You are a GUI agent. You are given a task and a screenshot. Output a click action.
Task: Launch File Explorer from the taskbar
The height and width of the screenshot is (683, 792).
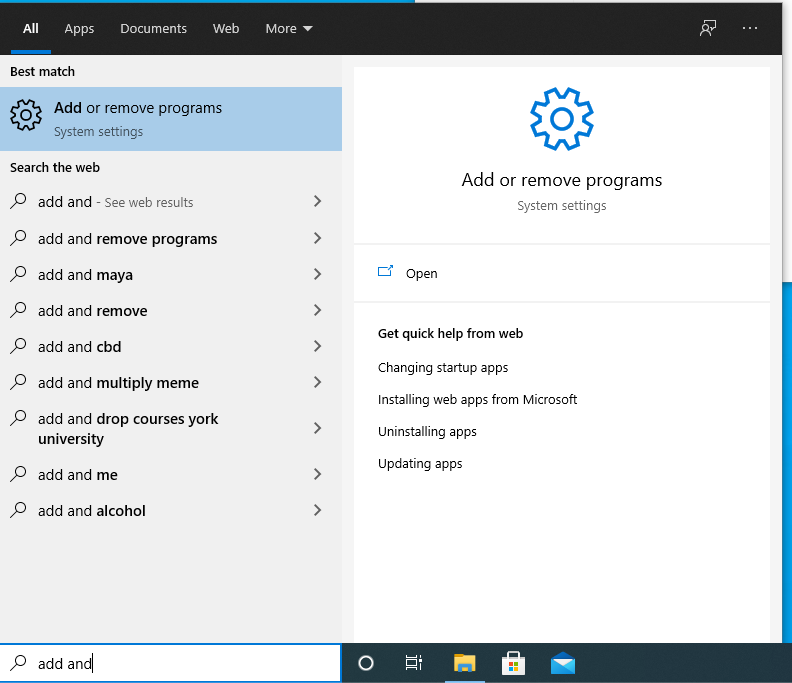(x=464, y=663)
